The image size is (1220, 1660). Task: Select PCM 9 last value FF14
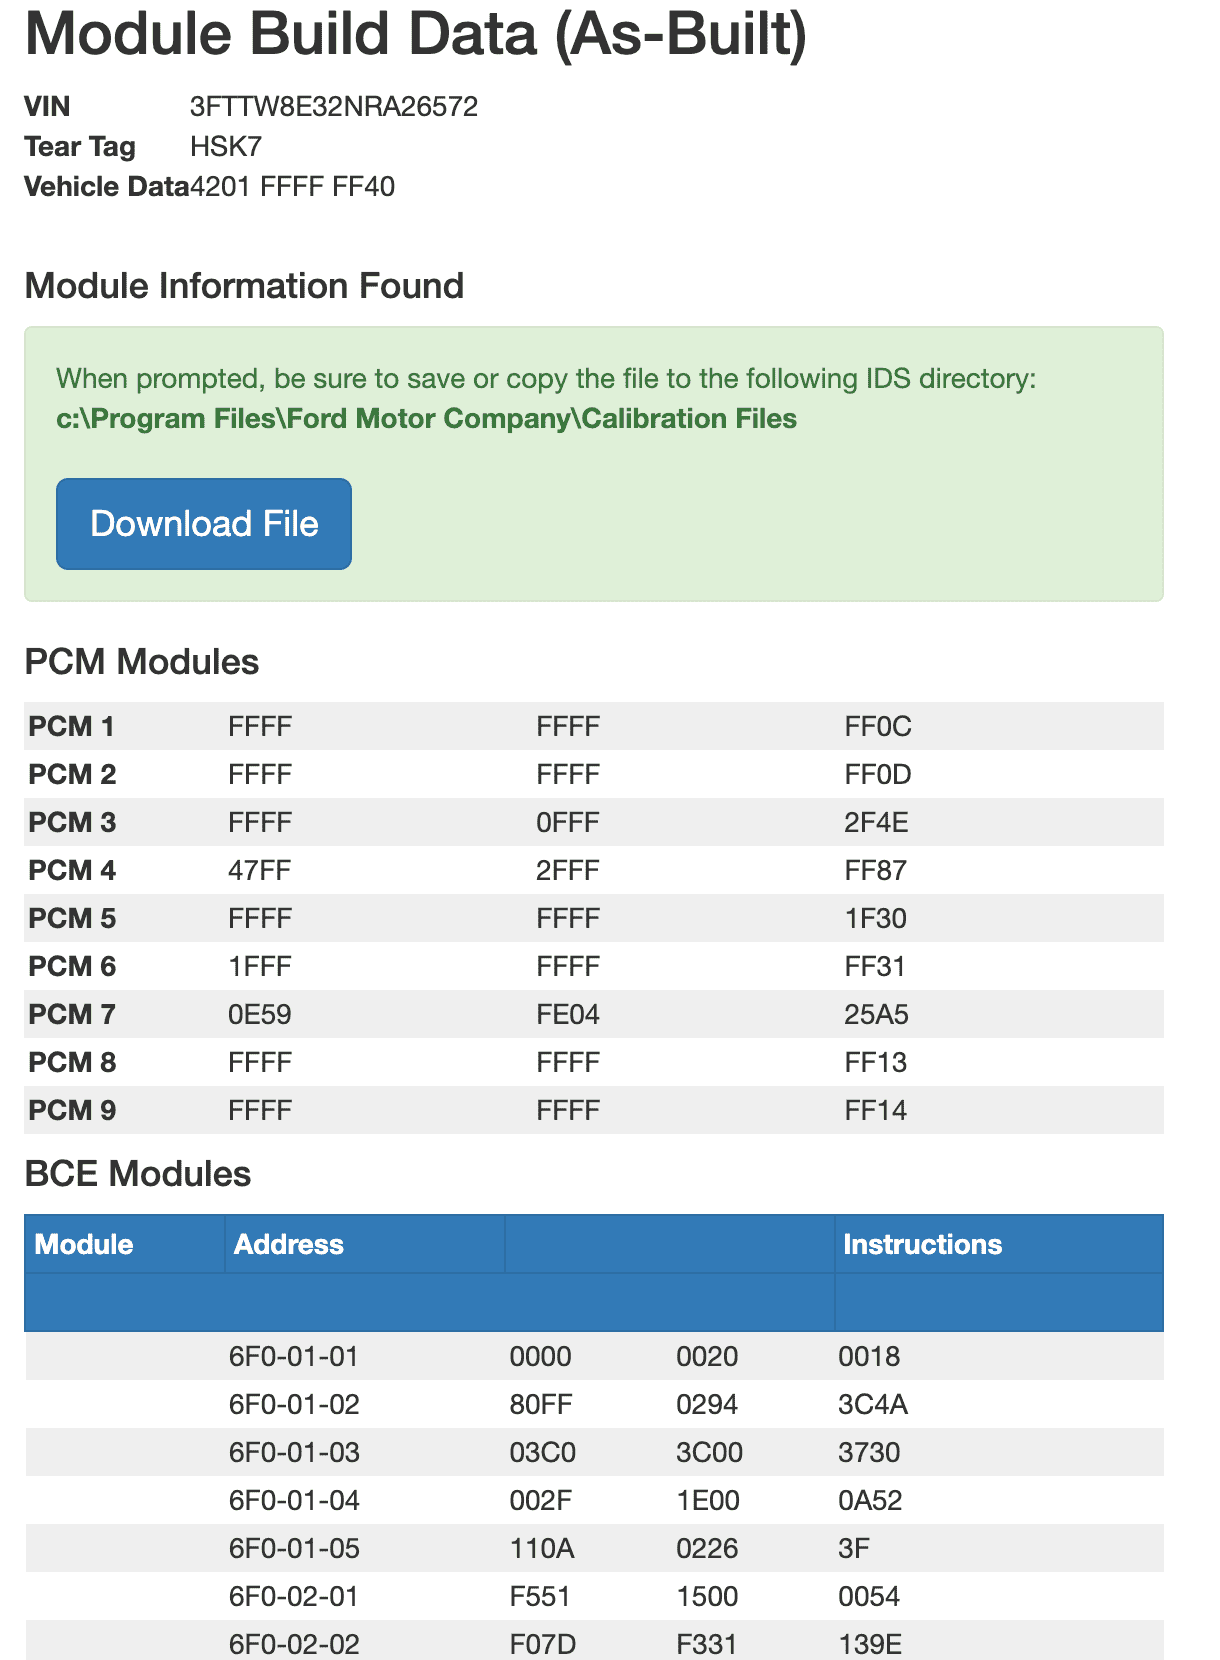tap(876, 1111)
